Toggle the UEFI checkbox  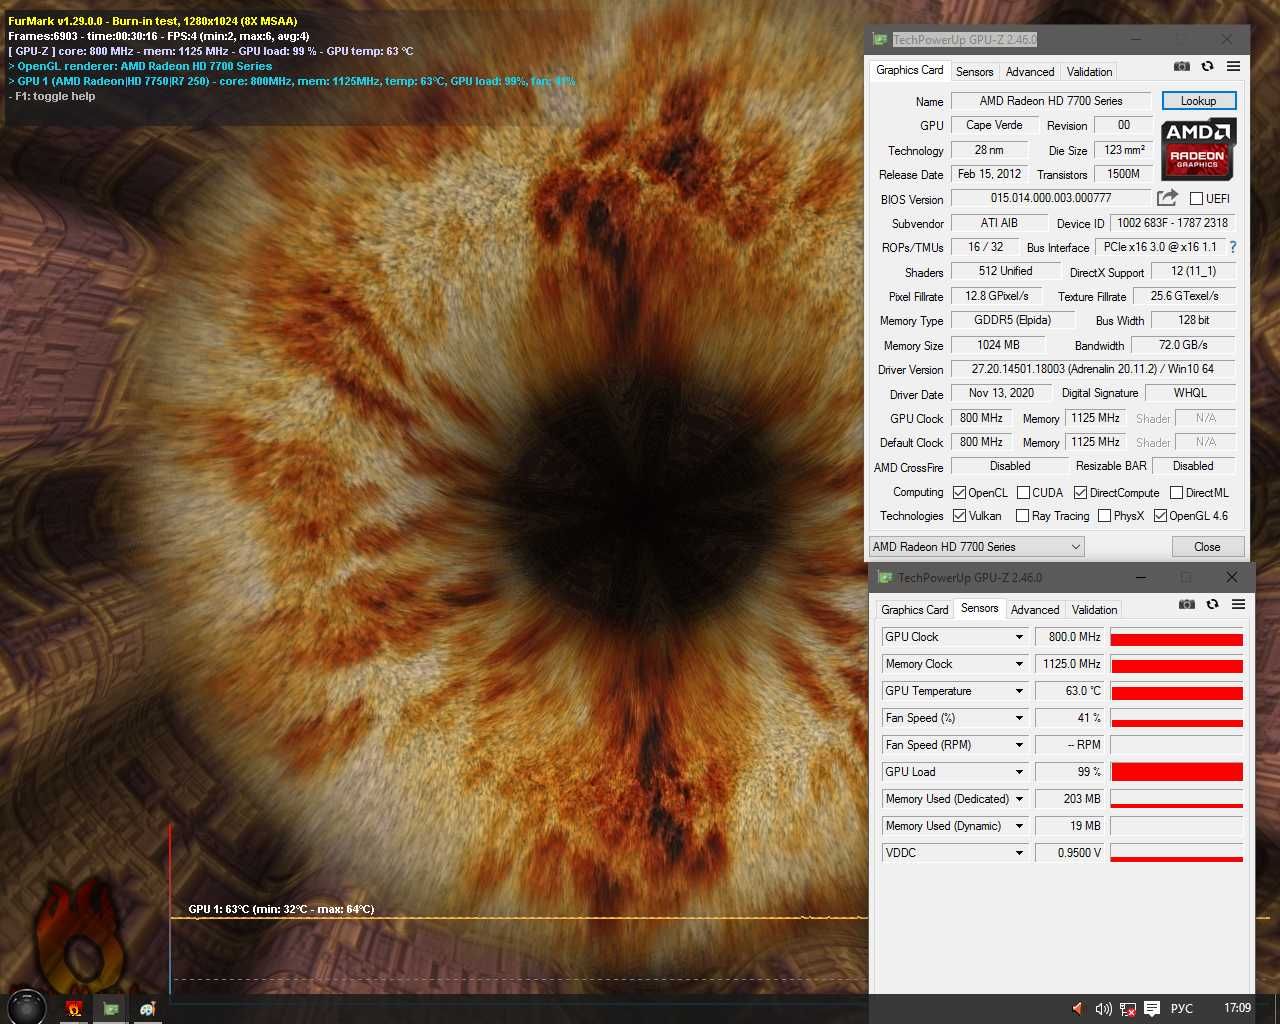(1196, 198)
